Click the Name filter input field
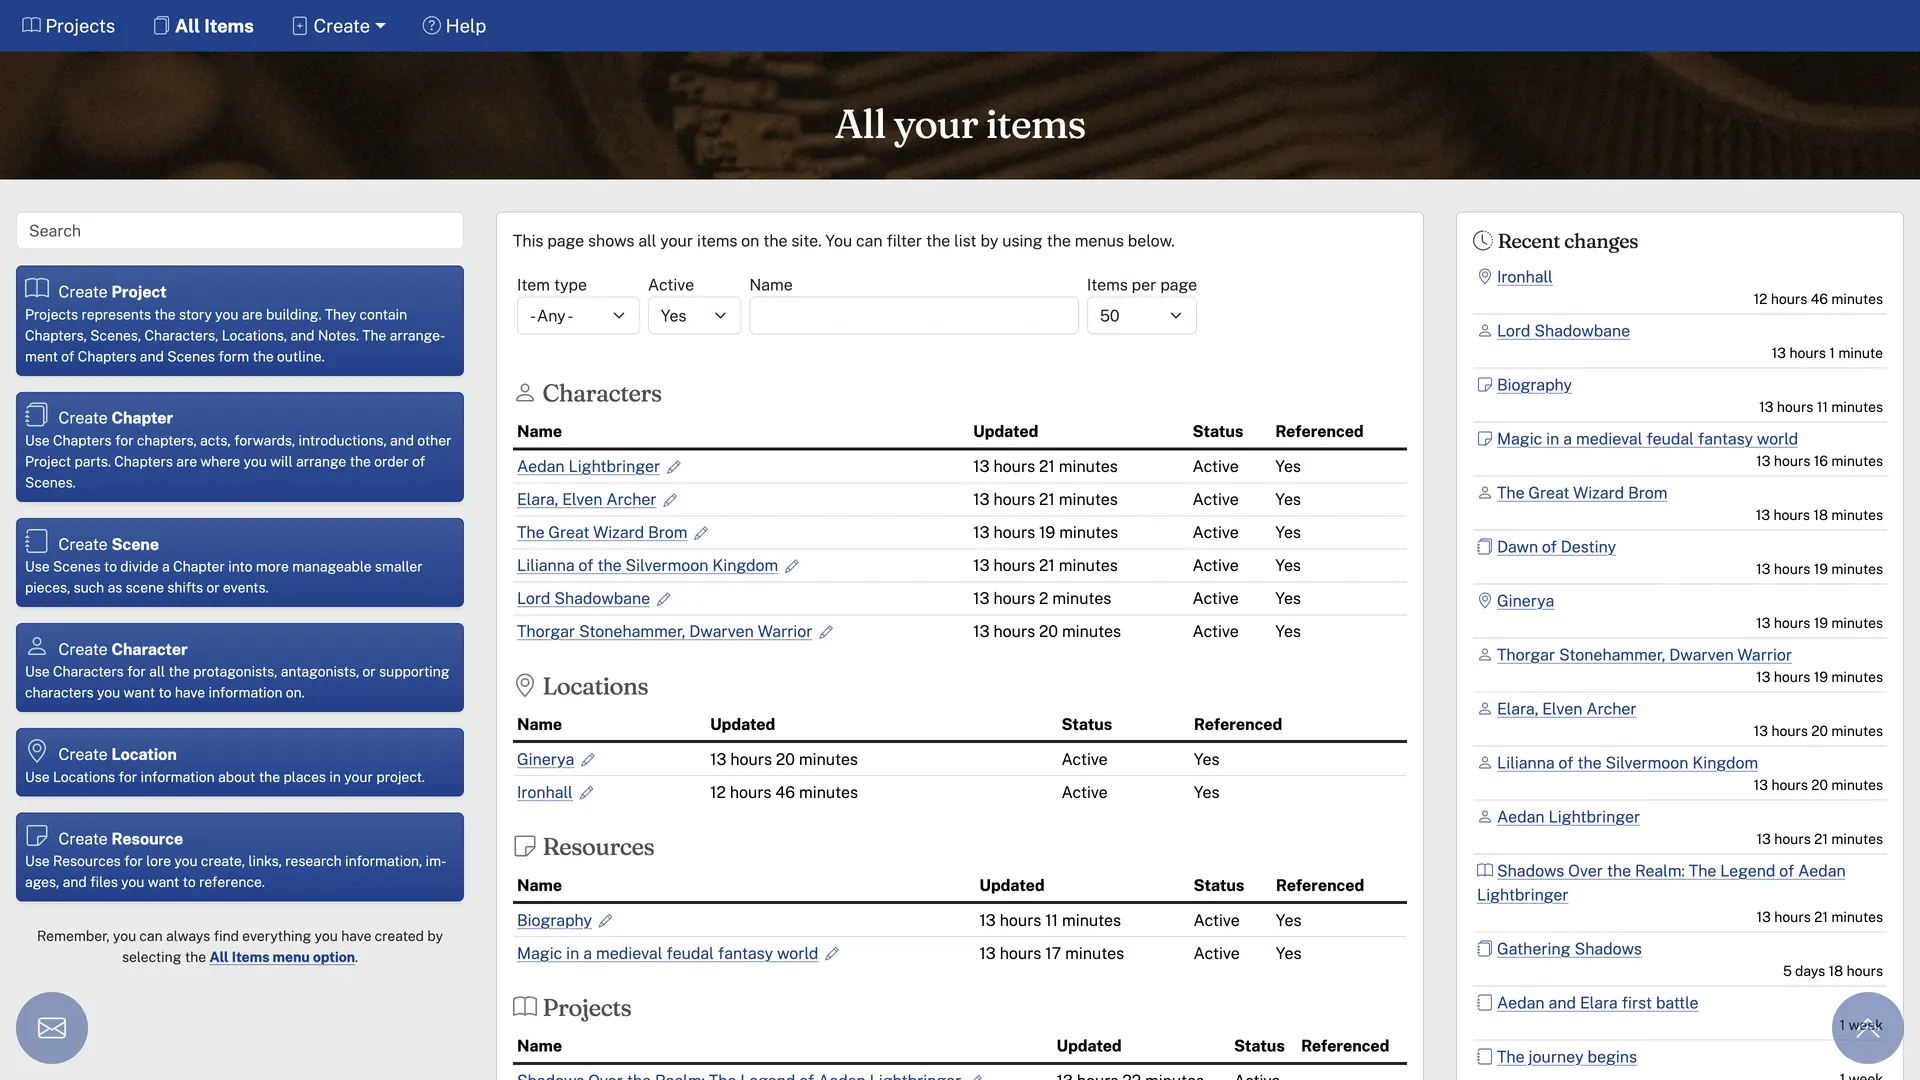The width and height of the screenshot is (1920, 1080). click(914, 316)
